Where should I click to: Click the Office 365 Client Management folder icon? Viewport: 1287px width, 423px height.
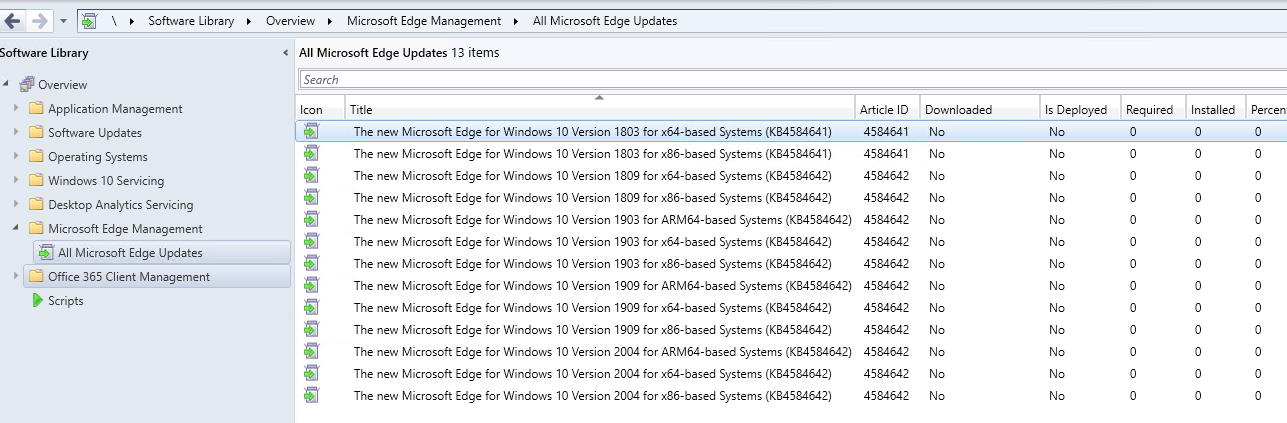coord(36,277)
